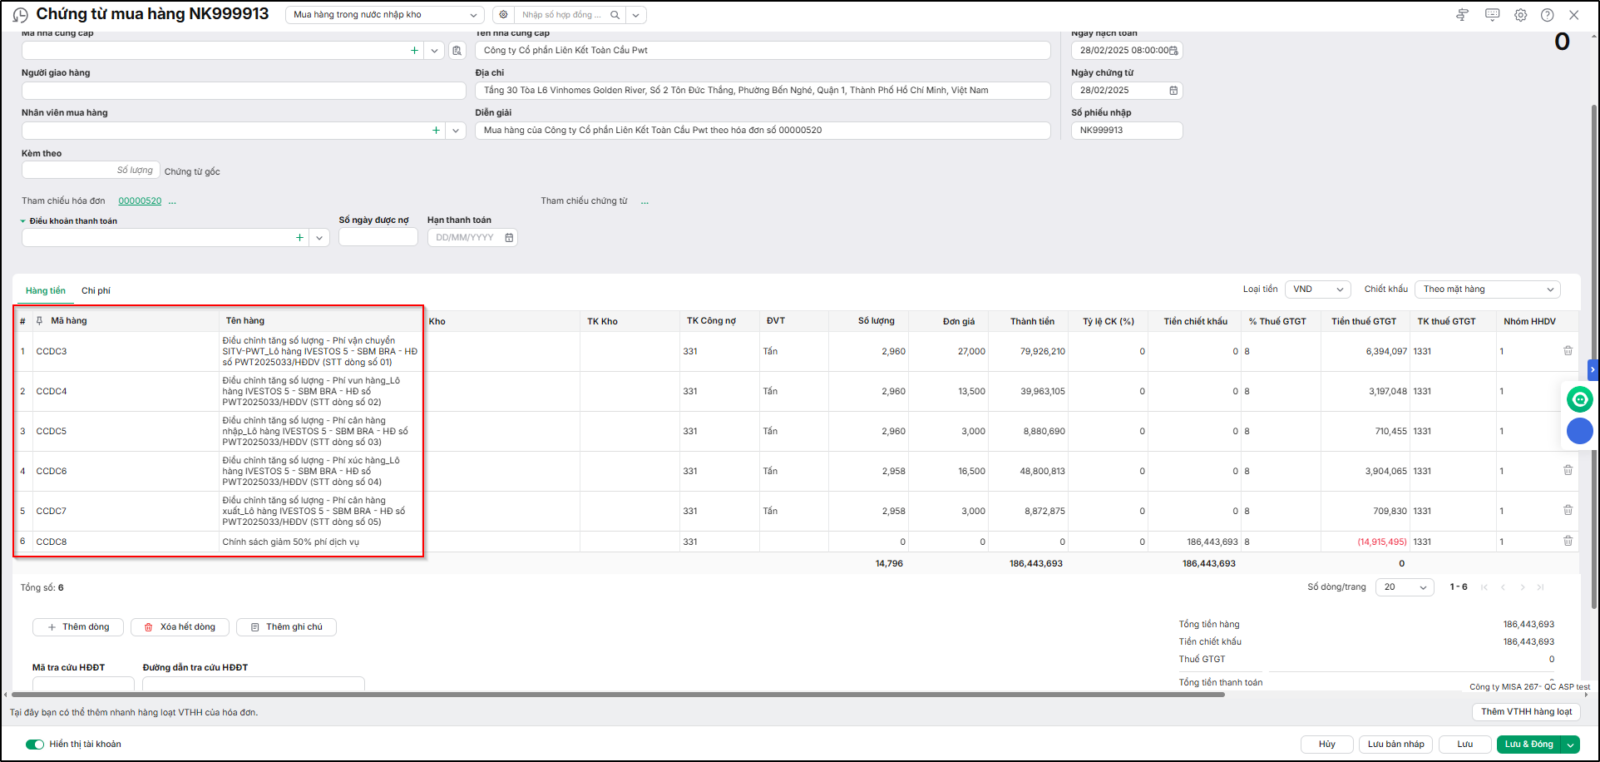Switch to the Chi phí tab

point(96,291)
